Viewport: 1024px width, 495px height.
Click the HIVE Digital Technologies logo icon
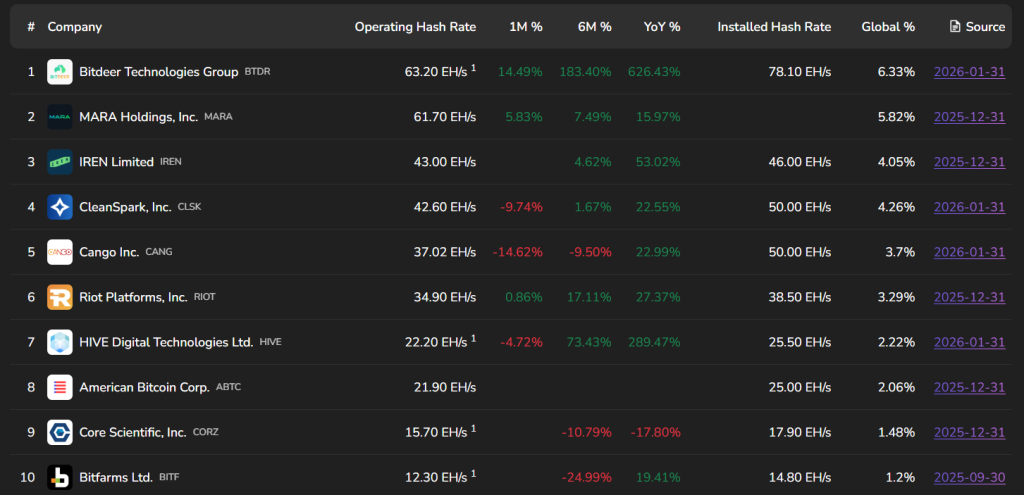tap(60, 342)
